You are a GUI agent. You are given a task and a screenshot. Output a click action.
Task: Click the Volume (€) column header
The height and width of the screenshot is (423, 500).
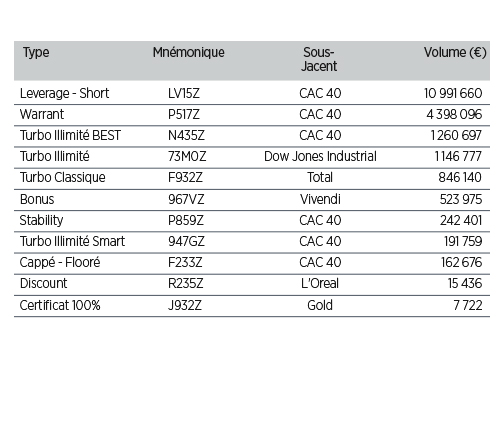[455, 53]
